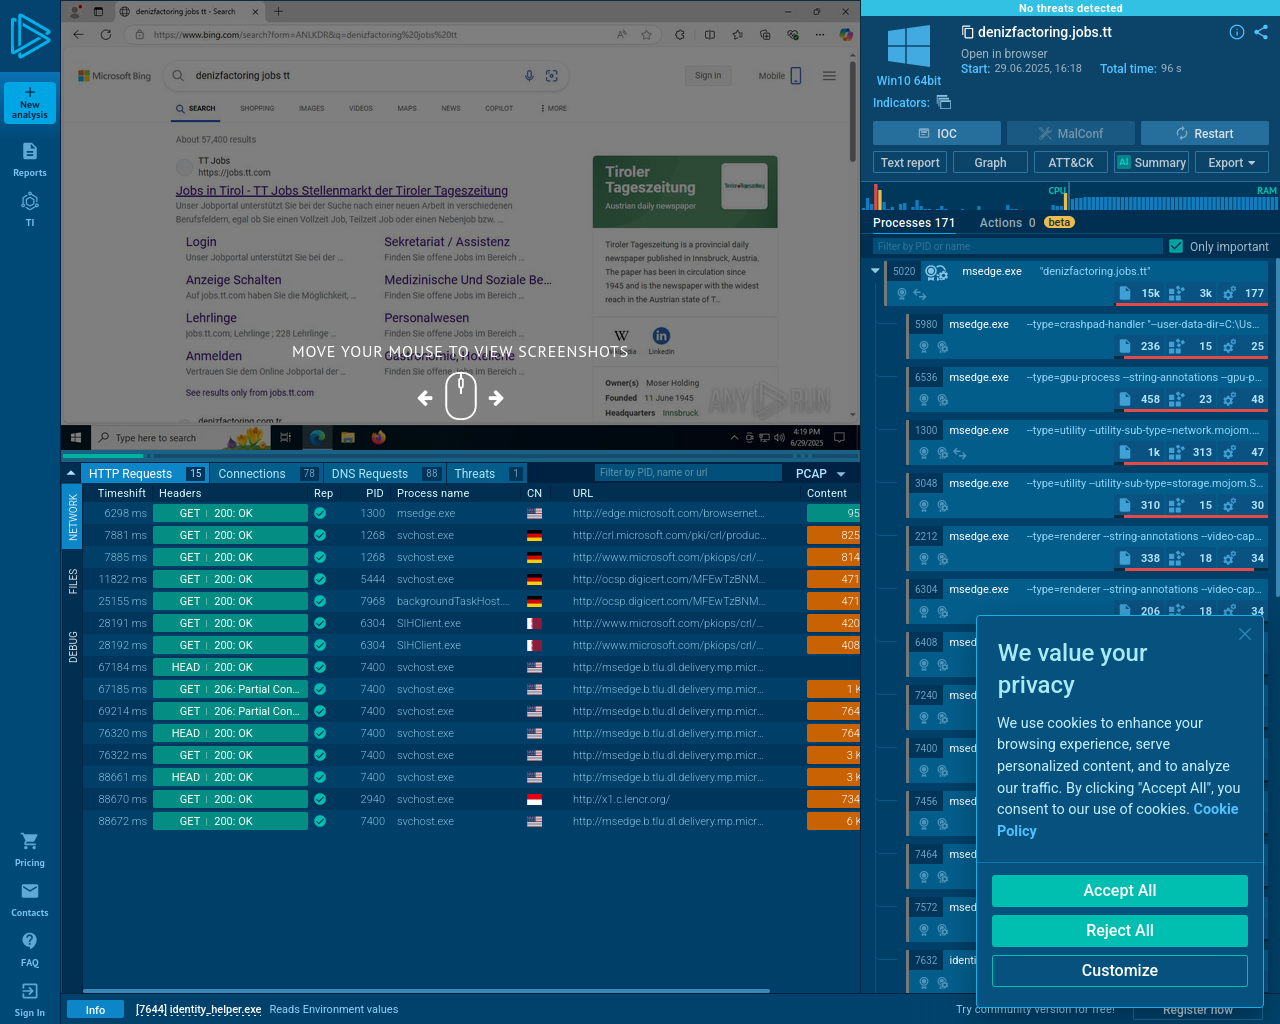Click the msedge process icon for PID 5020
Viewport: 1280px width, 1024px height.
point(936,272)
